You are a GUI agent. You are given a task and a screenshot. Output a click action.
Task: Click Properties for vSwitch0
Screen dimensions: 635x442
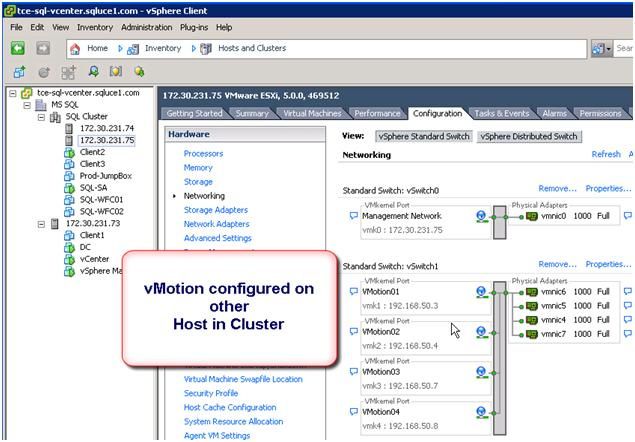tap(608, 189)
